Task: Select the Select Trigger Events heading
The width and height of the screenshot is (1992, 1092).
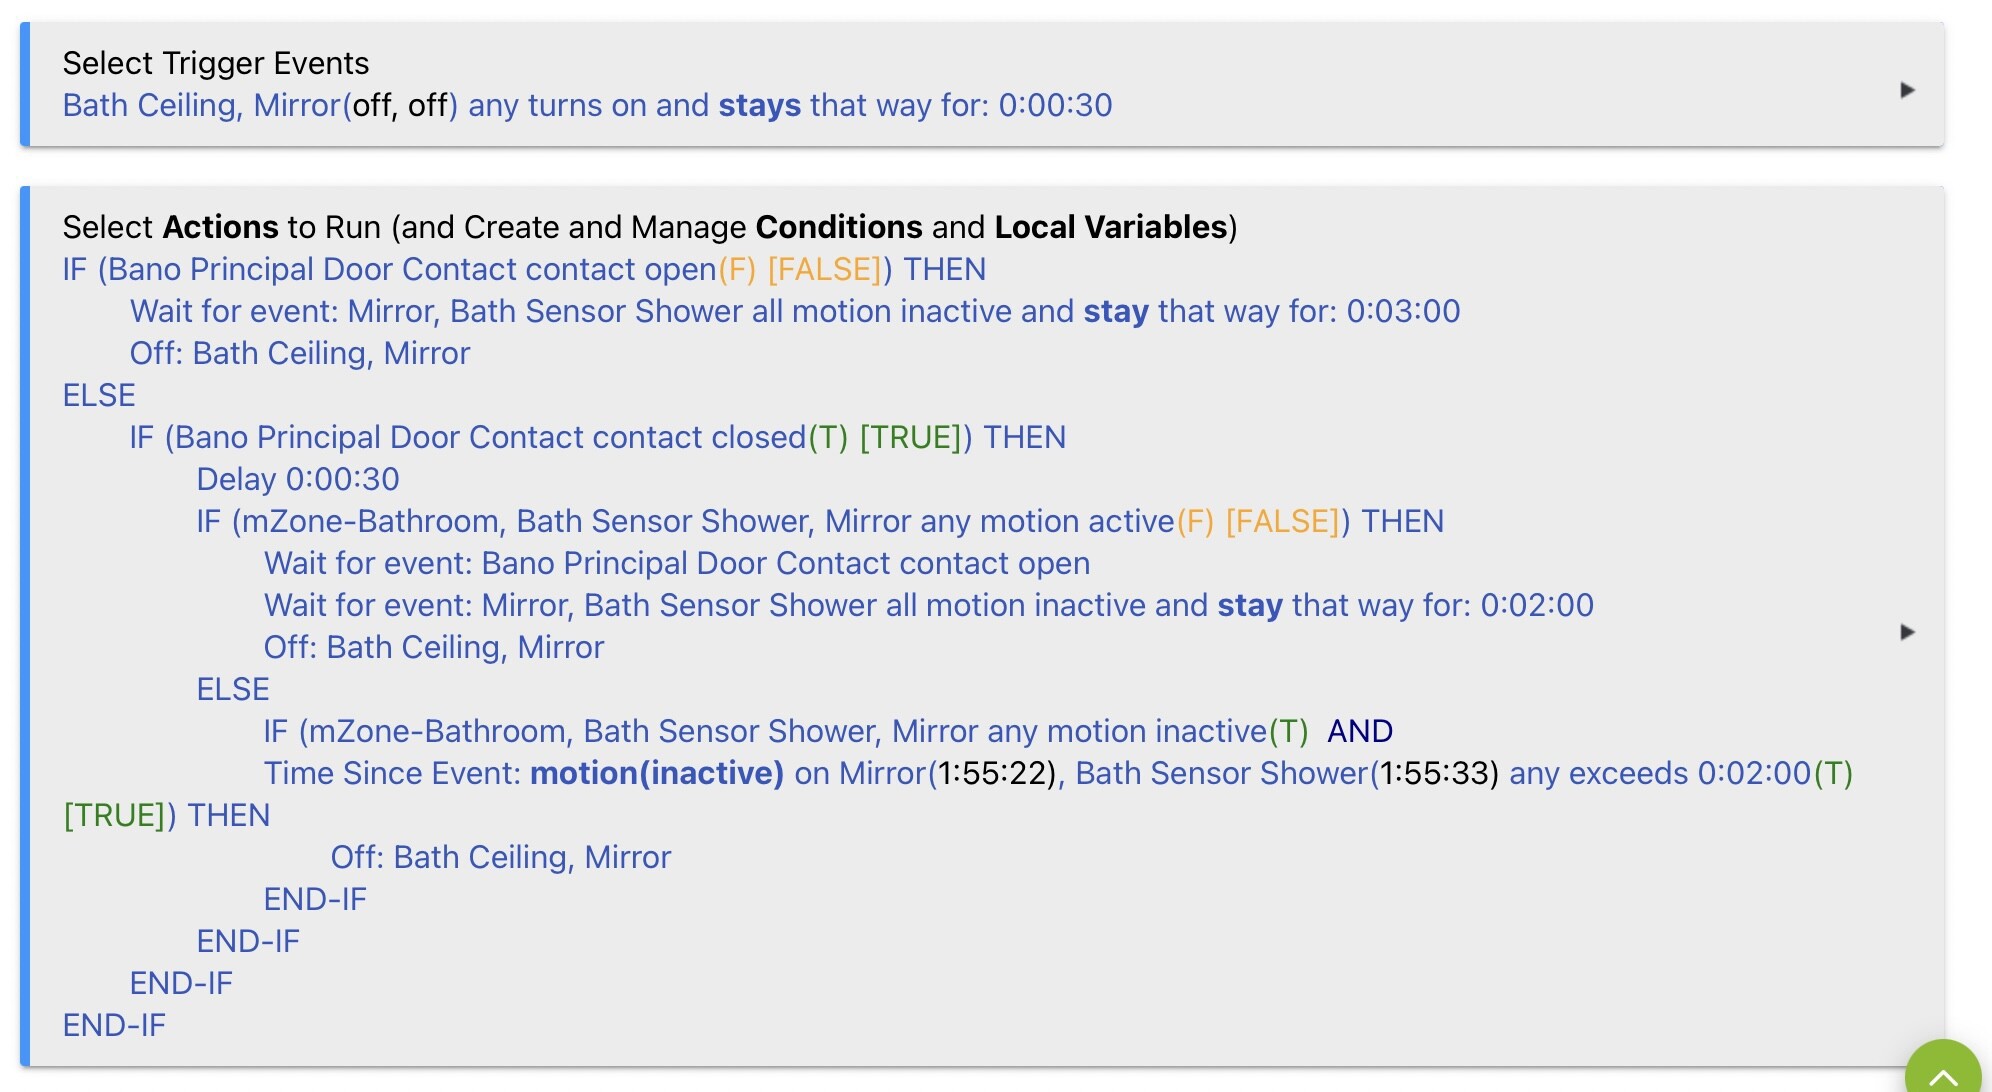Action: (x=216, y=63)
